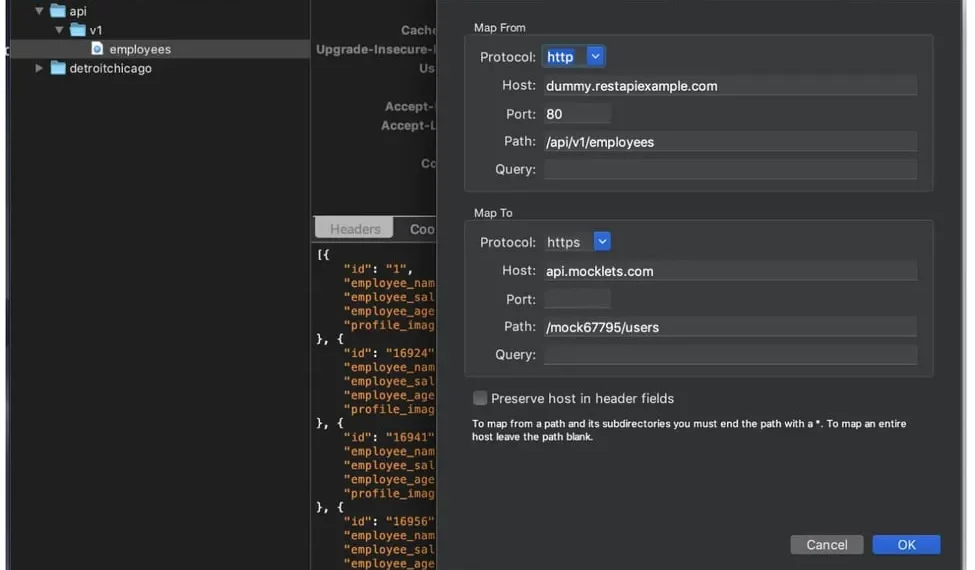Screen dimensions: 975x570
Task: Click the employees document icon
Action: [x=97, y=48]
